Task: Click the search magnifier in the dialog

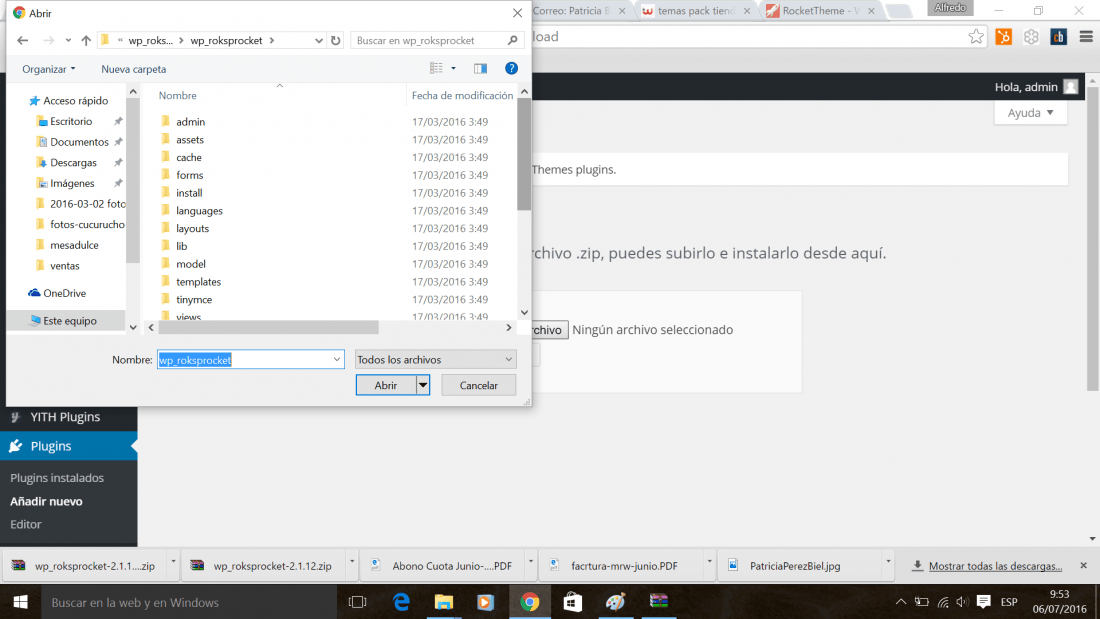Action: pos(513,41)
